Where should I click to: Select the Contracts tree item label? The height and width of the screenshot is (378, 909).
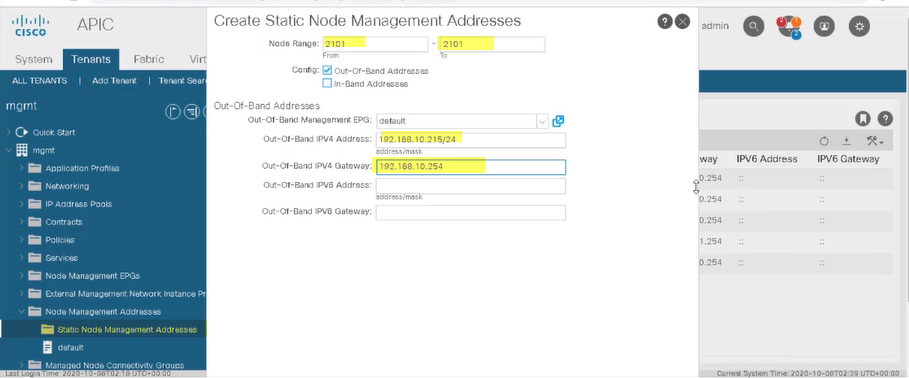pyautogui.click(x=64, y=222)
